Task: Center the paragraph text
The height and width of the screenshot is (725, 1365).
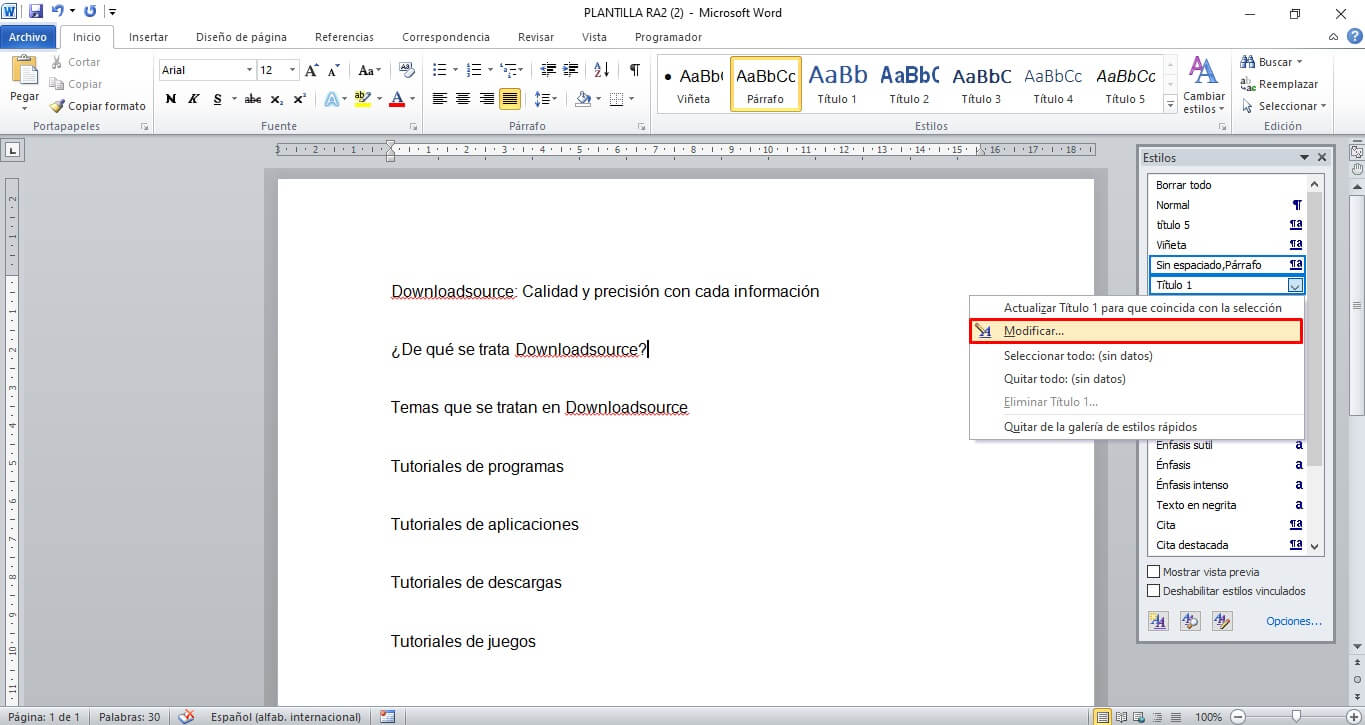Action: [x=463, y=99]
